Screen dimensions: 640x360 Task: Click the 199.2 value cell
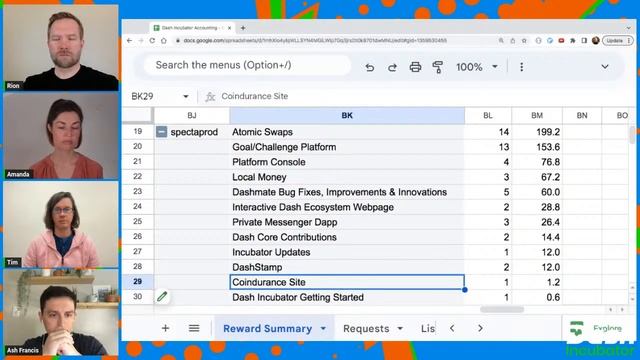pyautogui.click(x=537, y=132)
